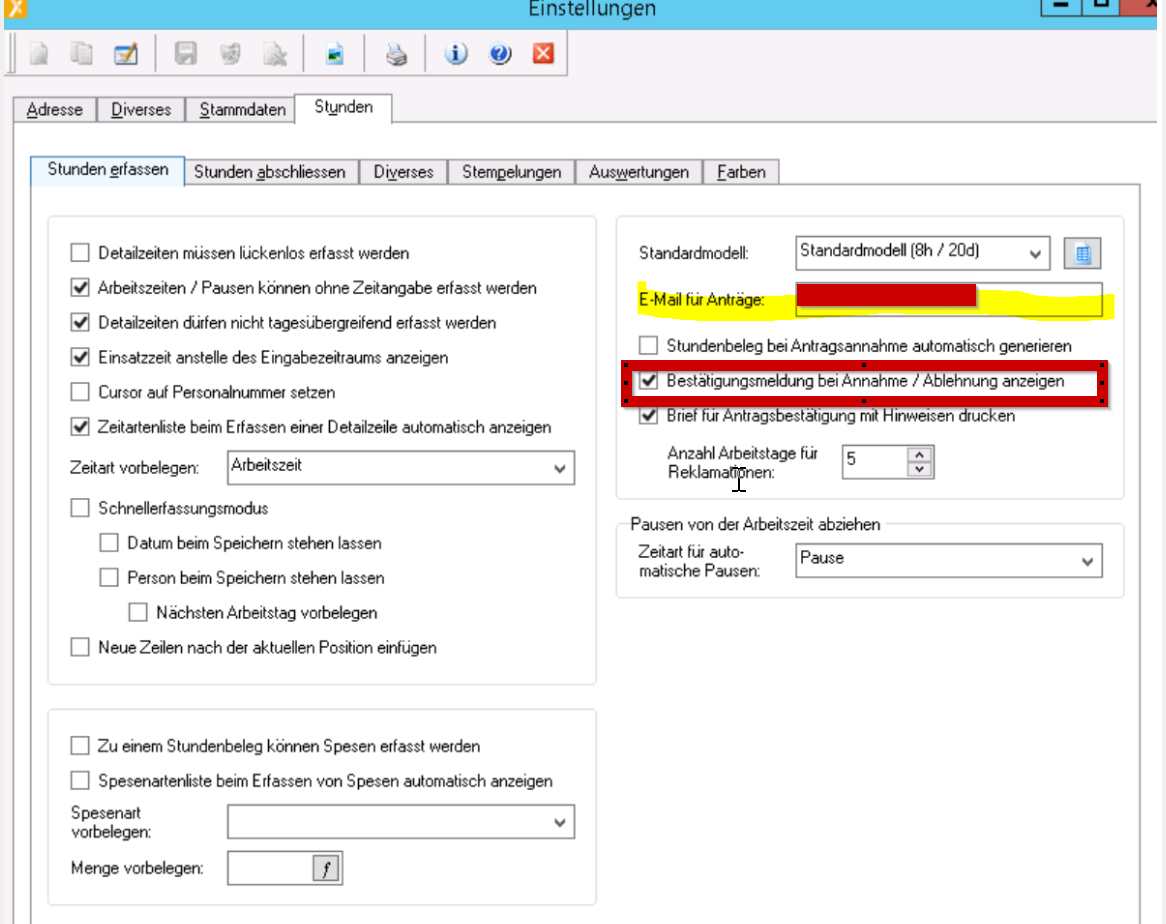
Task: Open the Standardmodell table icon button
Action: [x=1081, y=254]
